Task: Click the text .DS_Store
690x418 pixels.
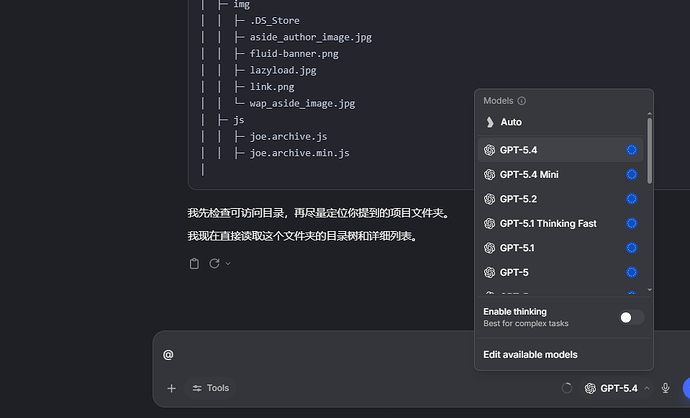Action: pyautogui.click(x=275, y=21)
